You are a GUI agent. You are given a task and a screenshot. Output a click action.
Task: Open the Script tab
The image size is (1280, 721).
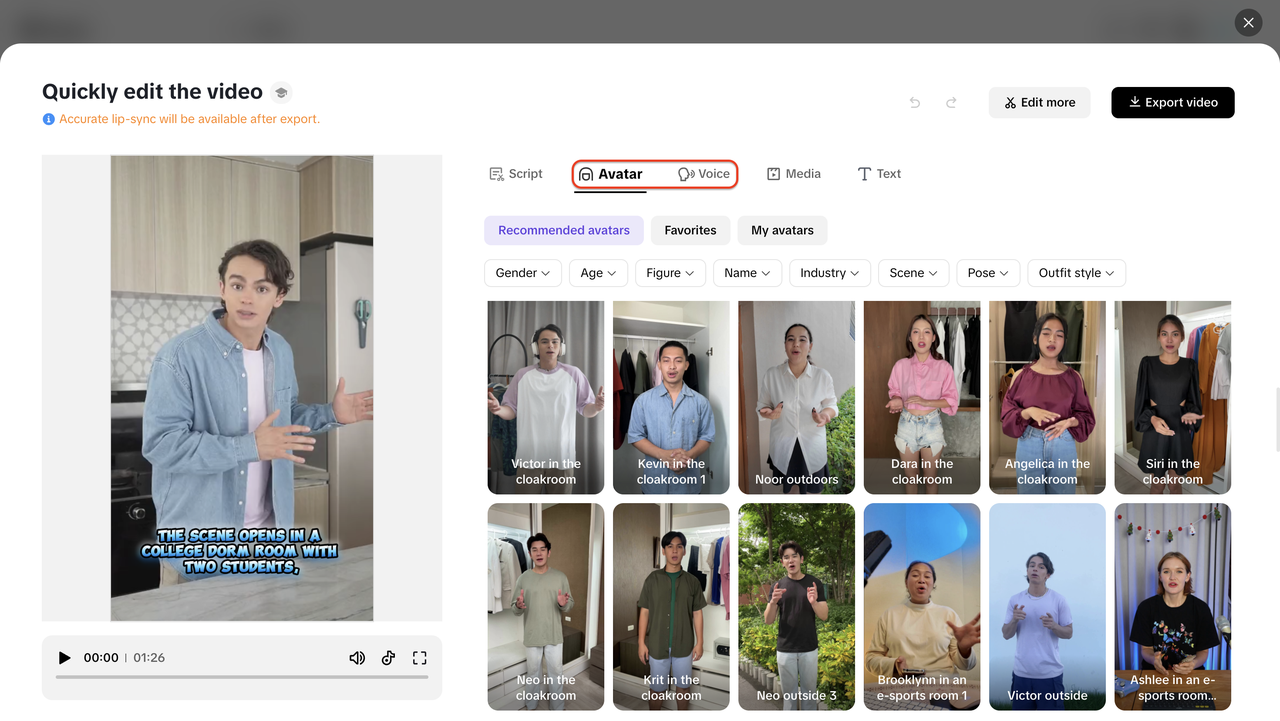[516, 174]
